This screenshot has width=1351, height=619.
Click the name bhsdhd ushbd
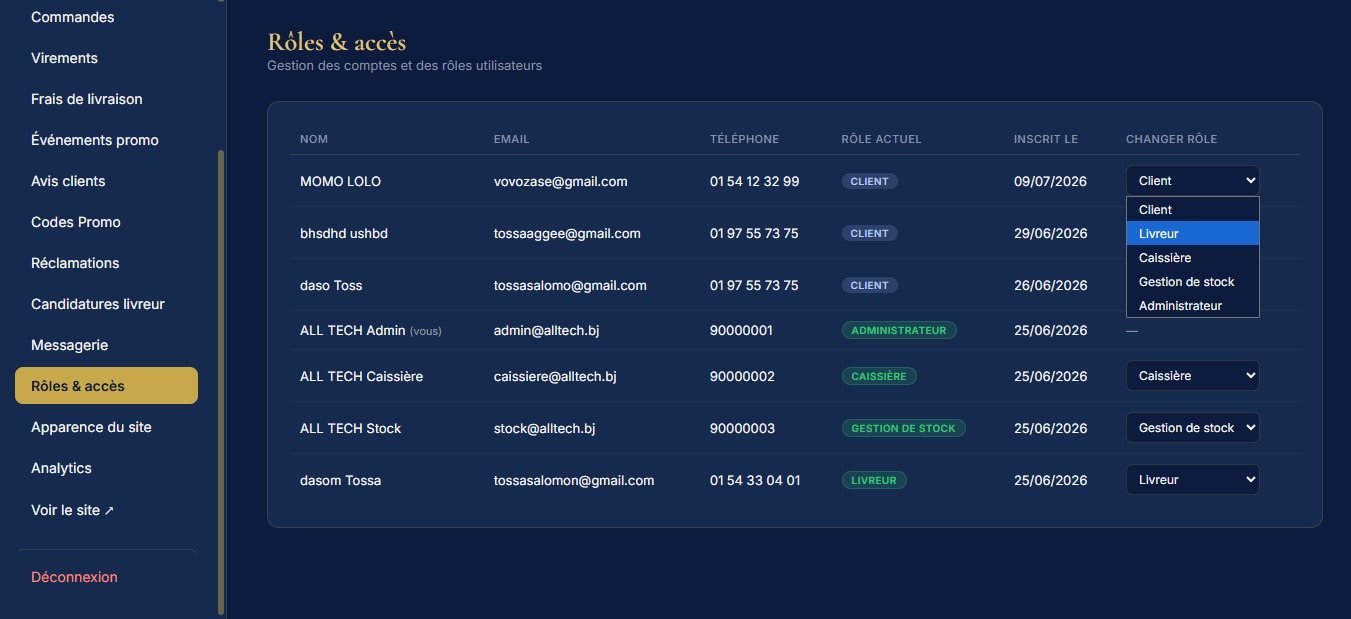pos(344,233)
